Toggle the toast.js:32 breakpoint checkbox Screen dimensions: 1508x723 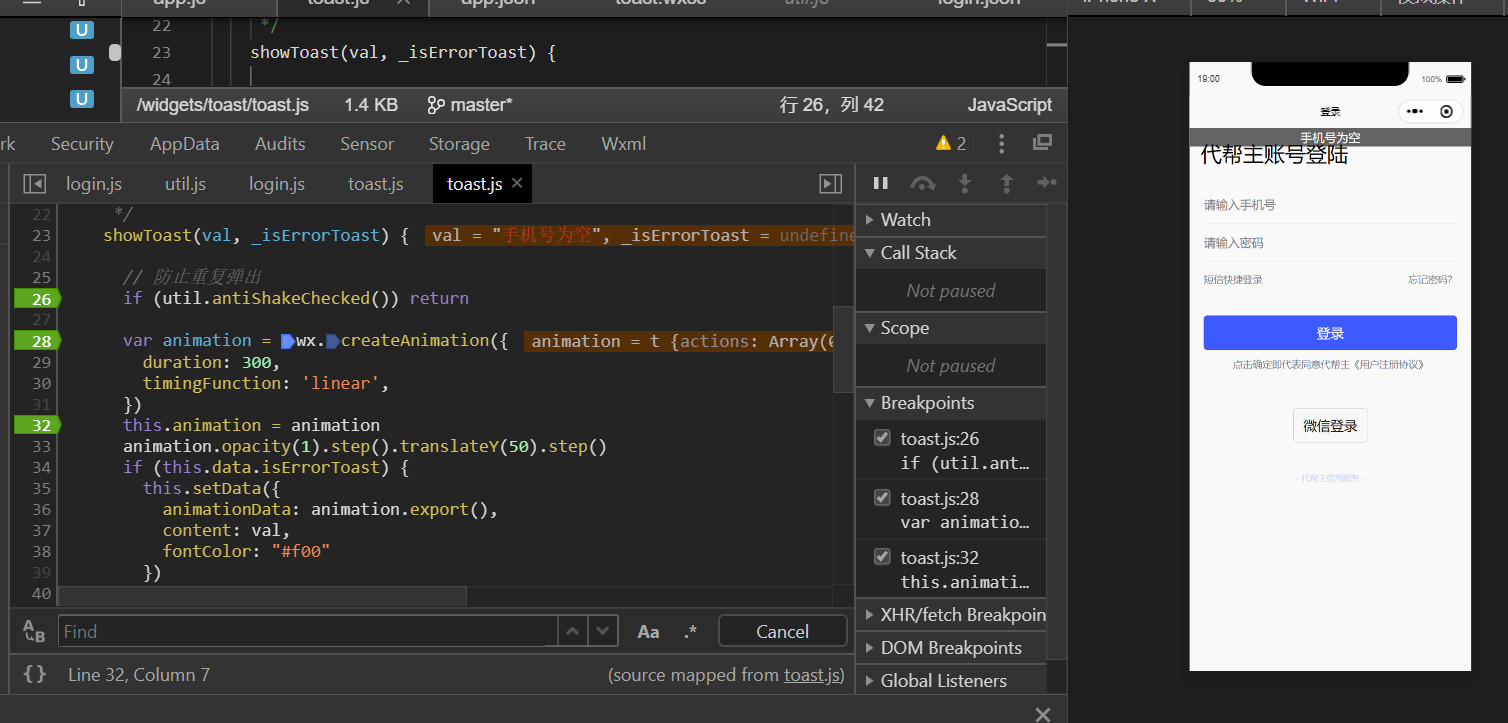[882, 557]
